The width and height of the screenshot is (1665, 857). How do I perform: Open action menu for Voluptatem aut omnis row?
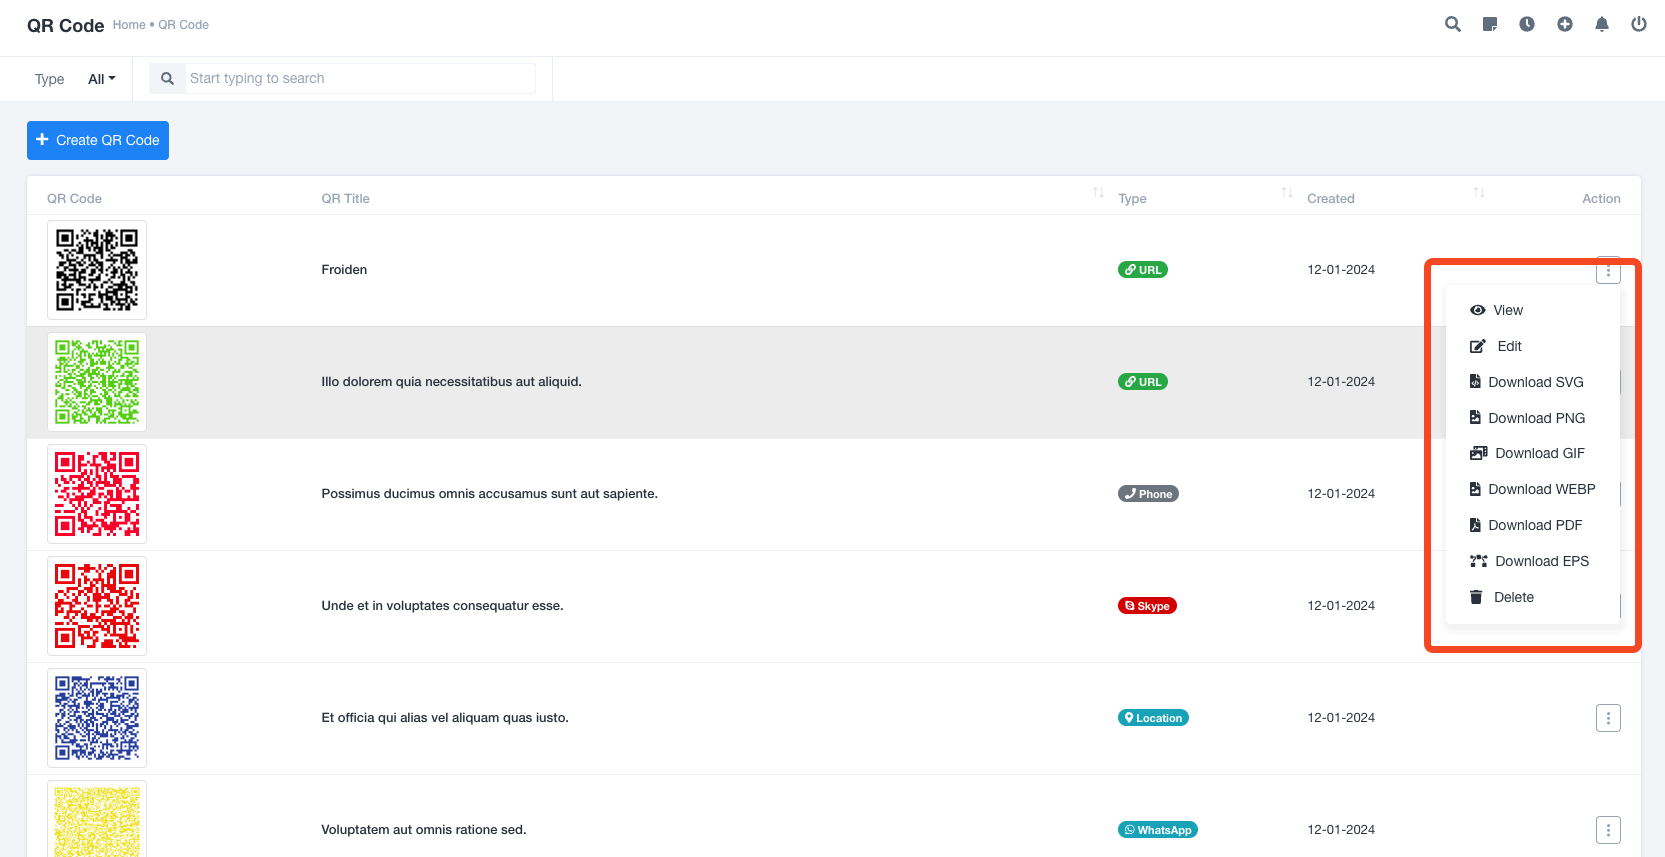click(1608, 830)
